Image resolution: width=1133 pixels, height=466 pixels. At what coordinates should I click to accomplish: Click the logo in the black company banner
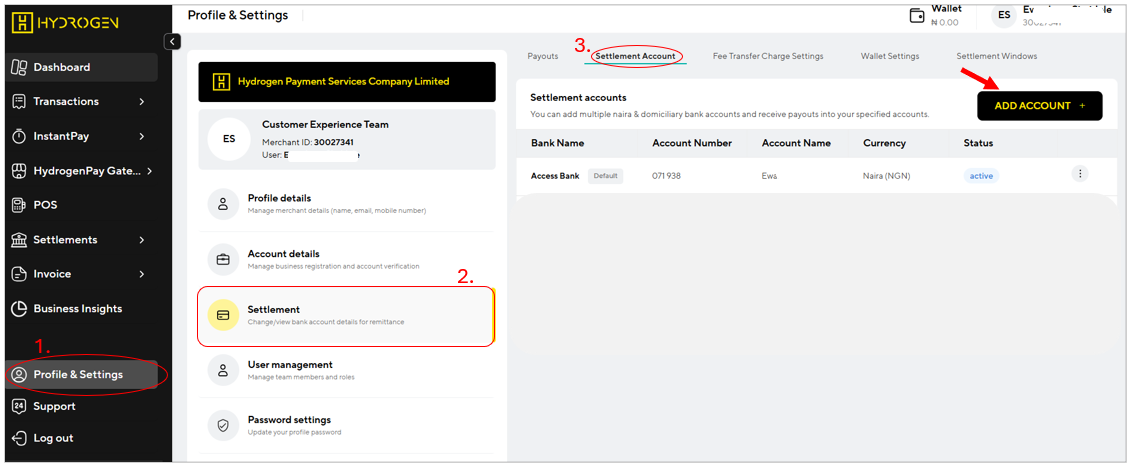(x=223, y=82)
